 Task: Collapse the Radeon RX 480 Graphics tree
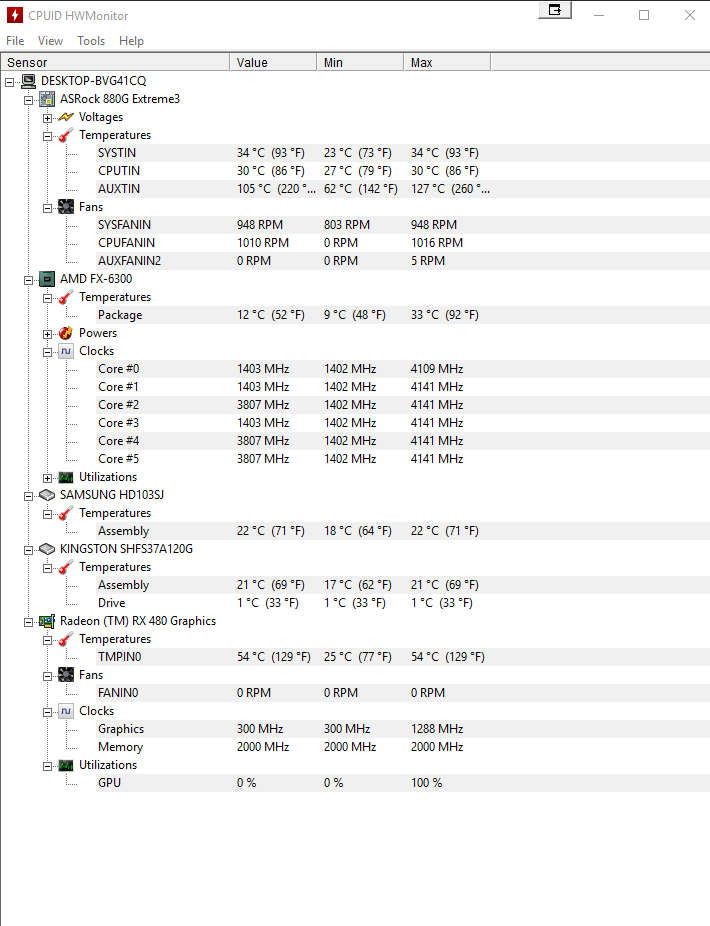[28, 622]
